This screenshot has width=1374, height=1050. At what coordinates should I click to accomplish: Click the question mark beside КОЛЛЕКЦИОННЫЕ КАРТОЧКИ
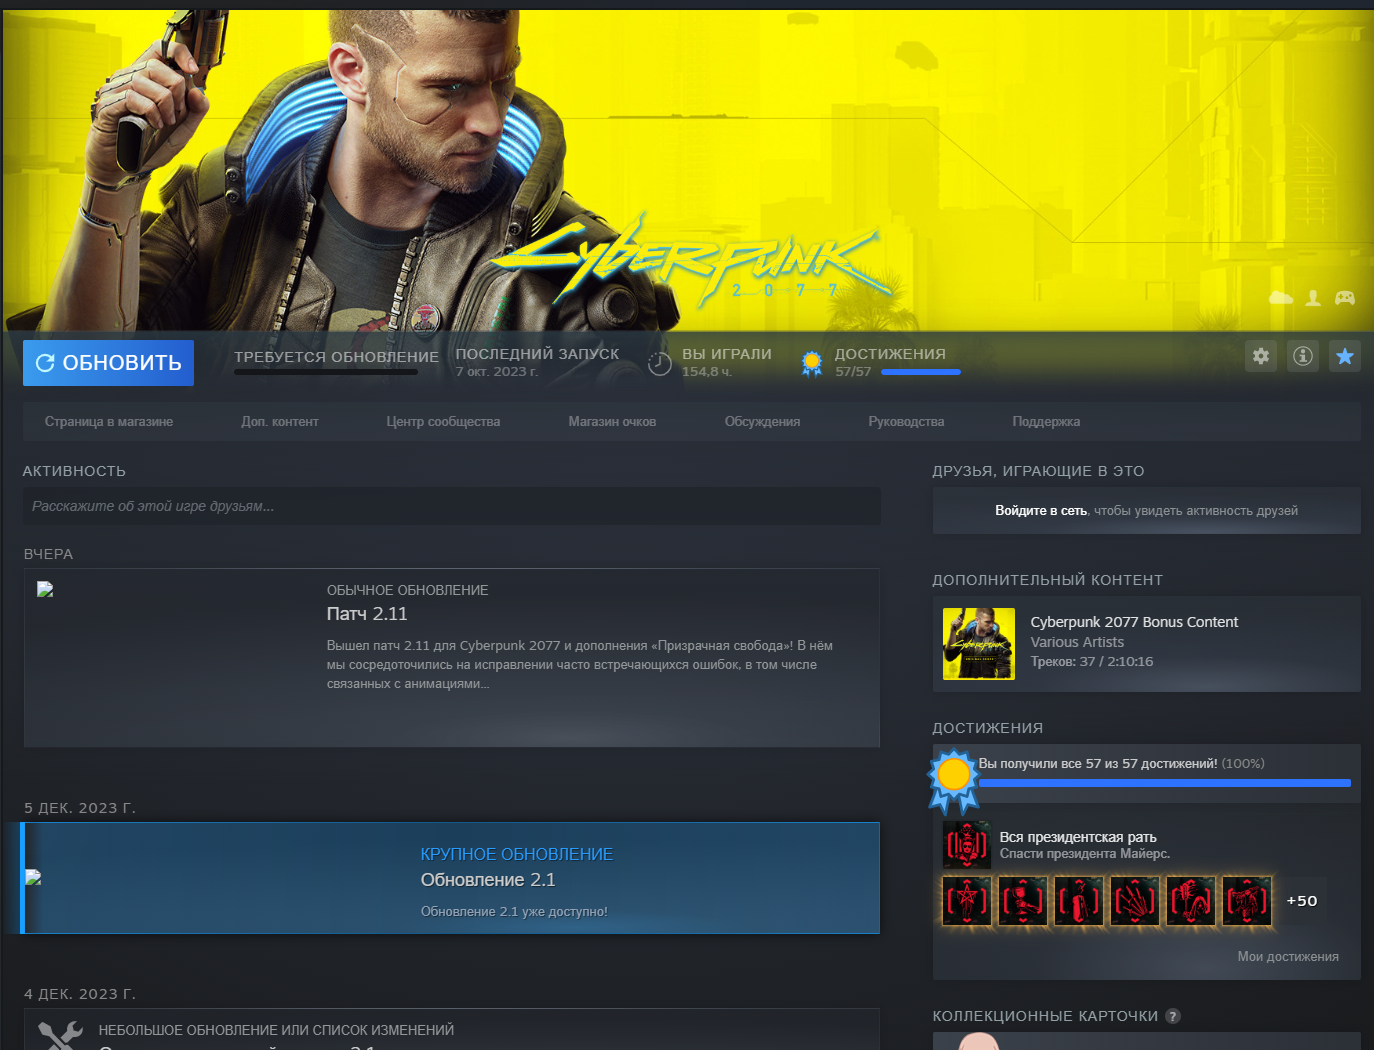1173,1016
